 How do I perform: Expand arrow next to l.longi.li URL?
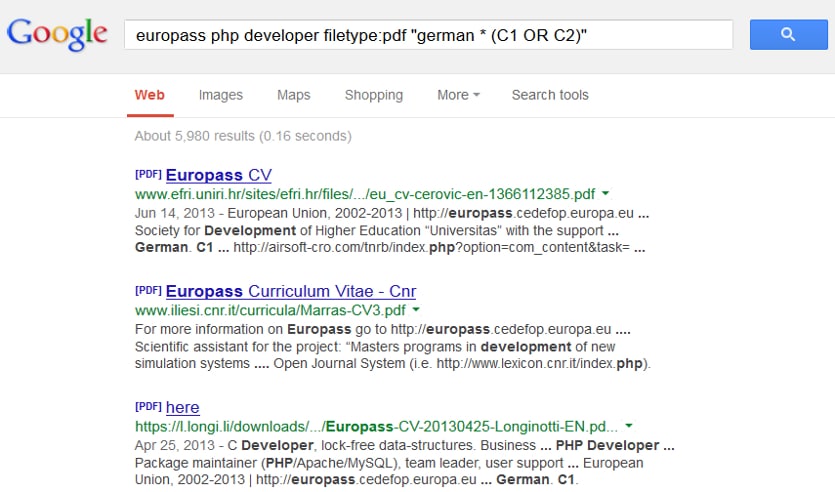pyautogui.click(x=629, y=425)
